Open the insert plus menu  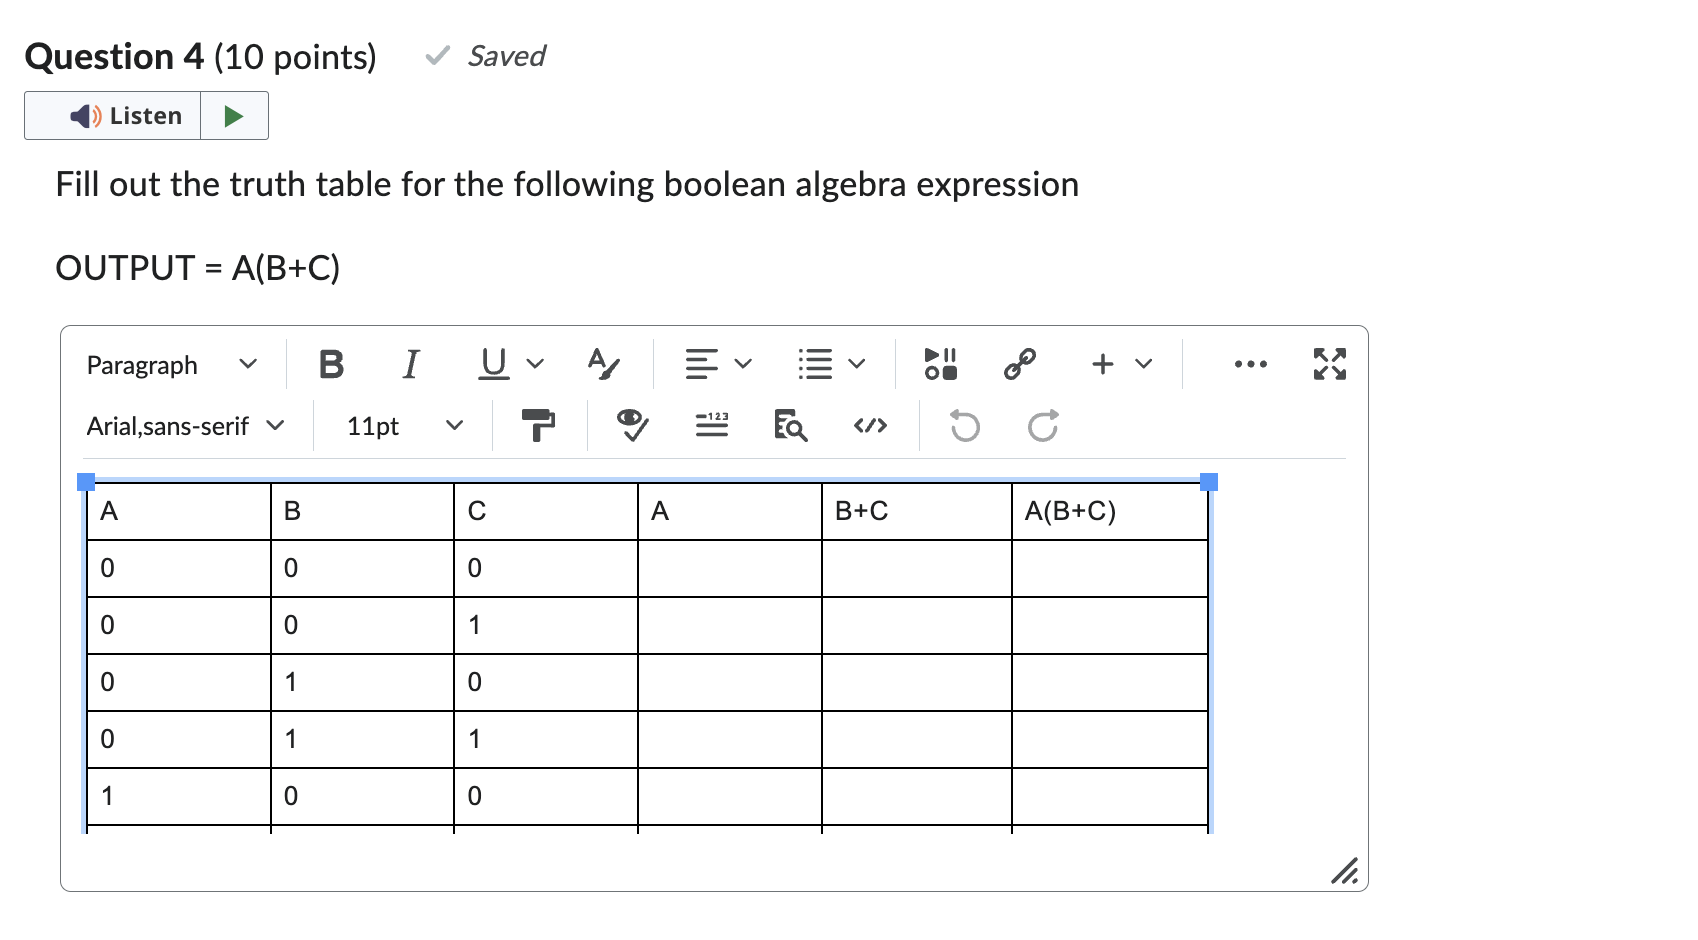[1120, 364]
